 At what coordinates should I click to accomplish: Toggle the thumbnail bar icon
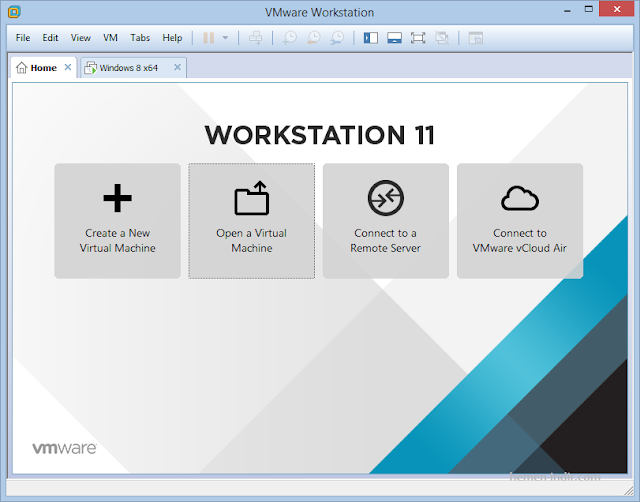coord(394,38)
